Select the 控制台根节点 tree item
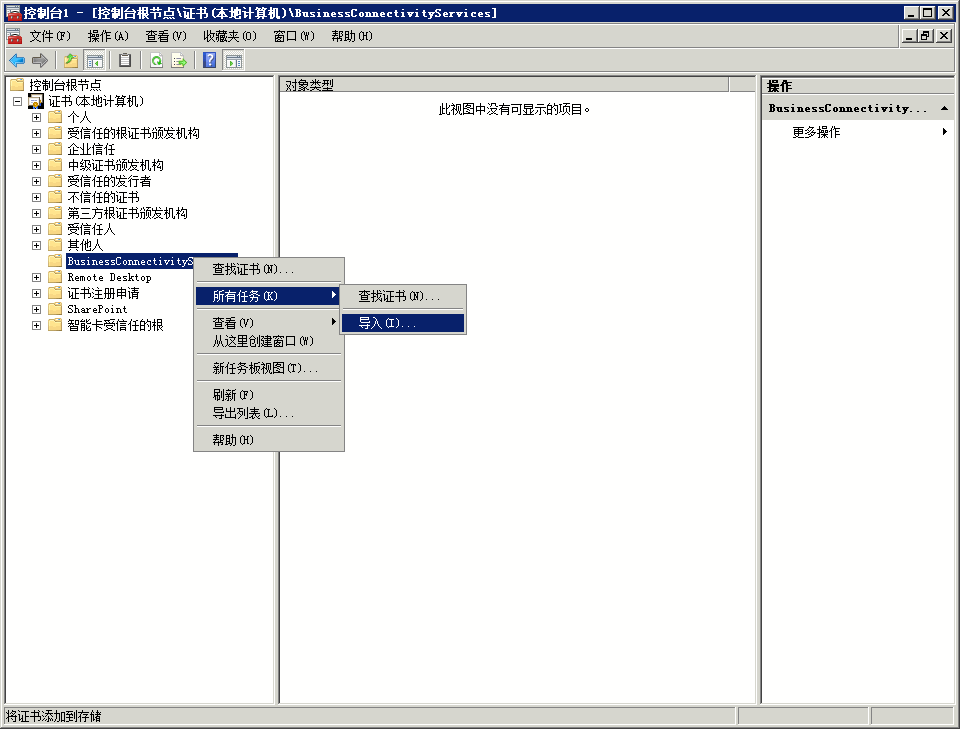The width and height of the screenshot is (960, 729). 66,84
